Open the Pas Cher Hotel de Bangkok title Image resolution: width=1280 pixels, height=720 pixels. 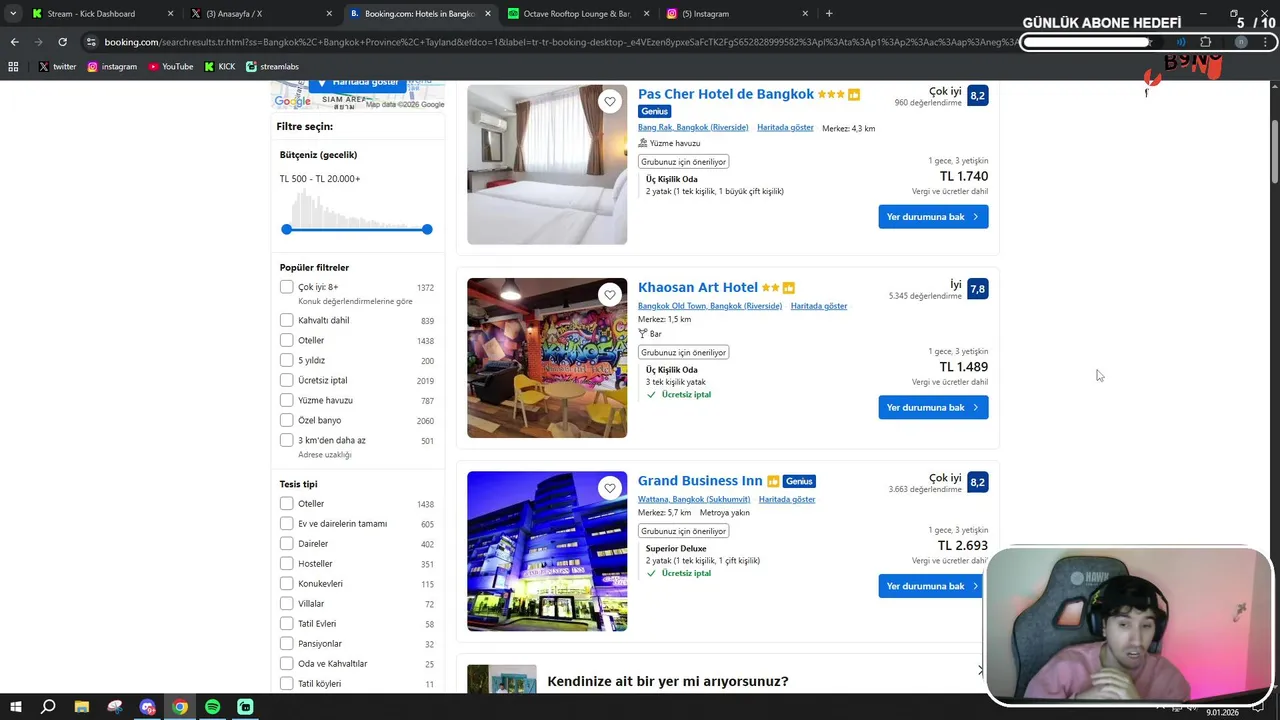point(726,94)
